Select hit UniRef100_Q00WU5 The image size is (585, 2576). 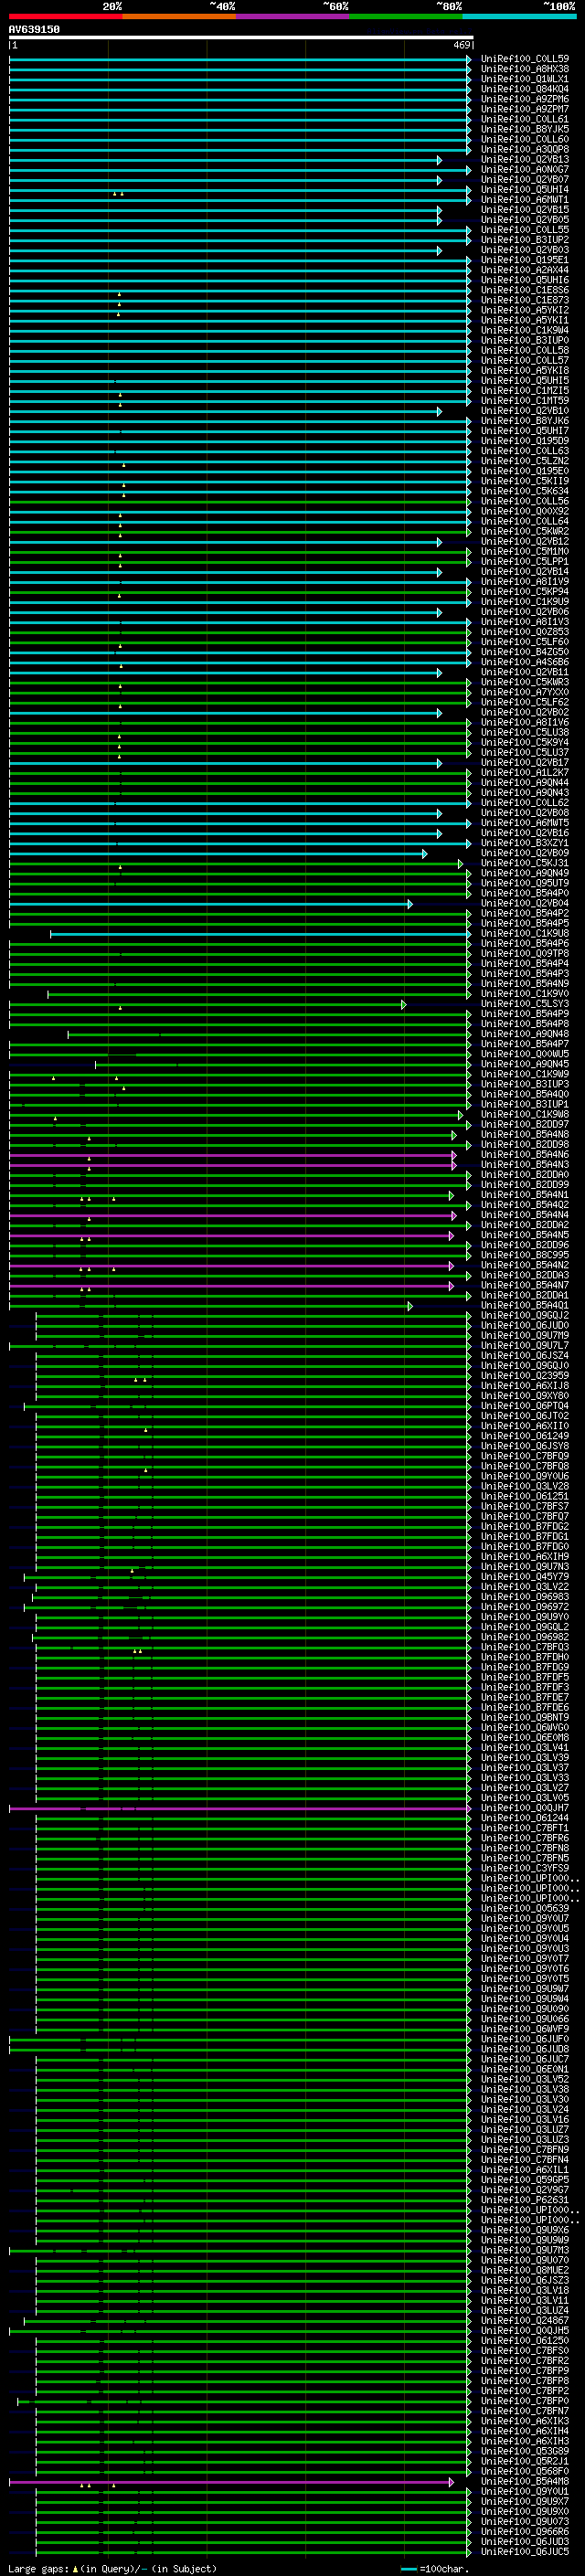point(525,1054)
